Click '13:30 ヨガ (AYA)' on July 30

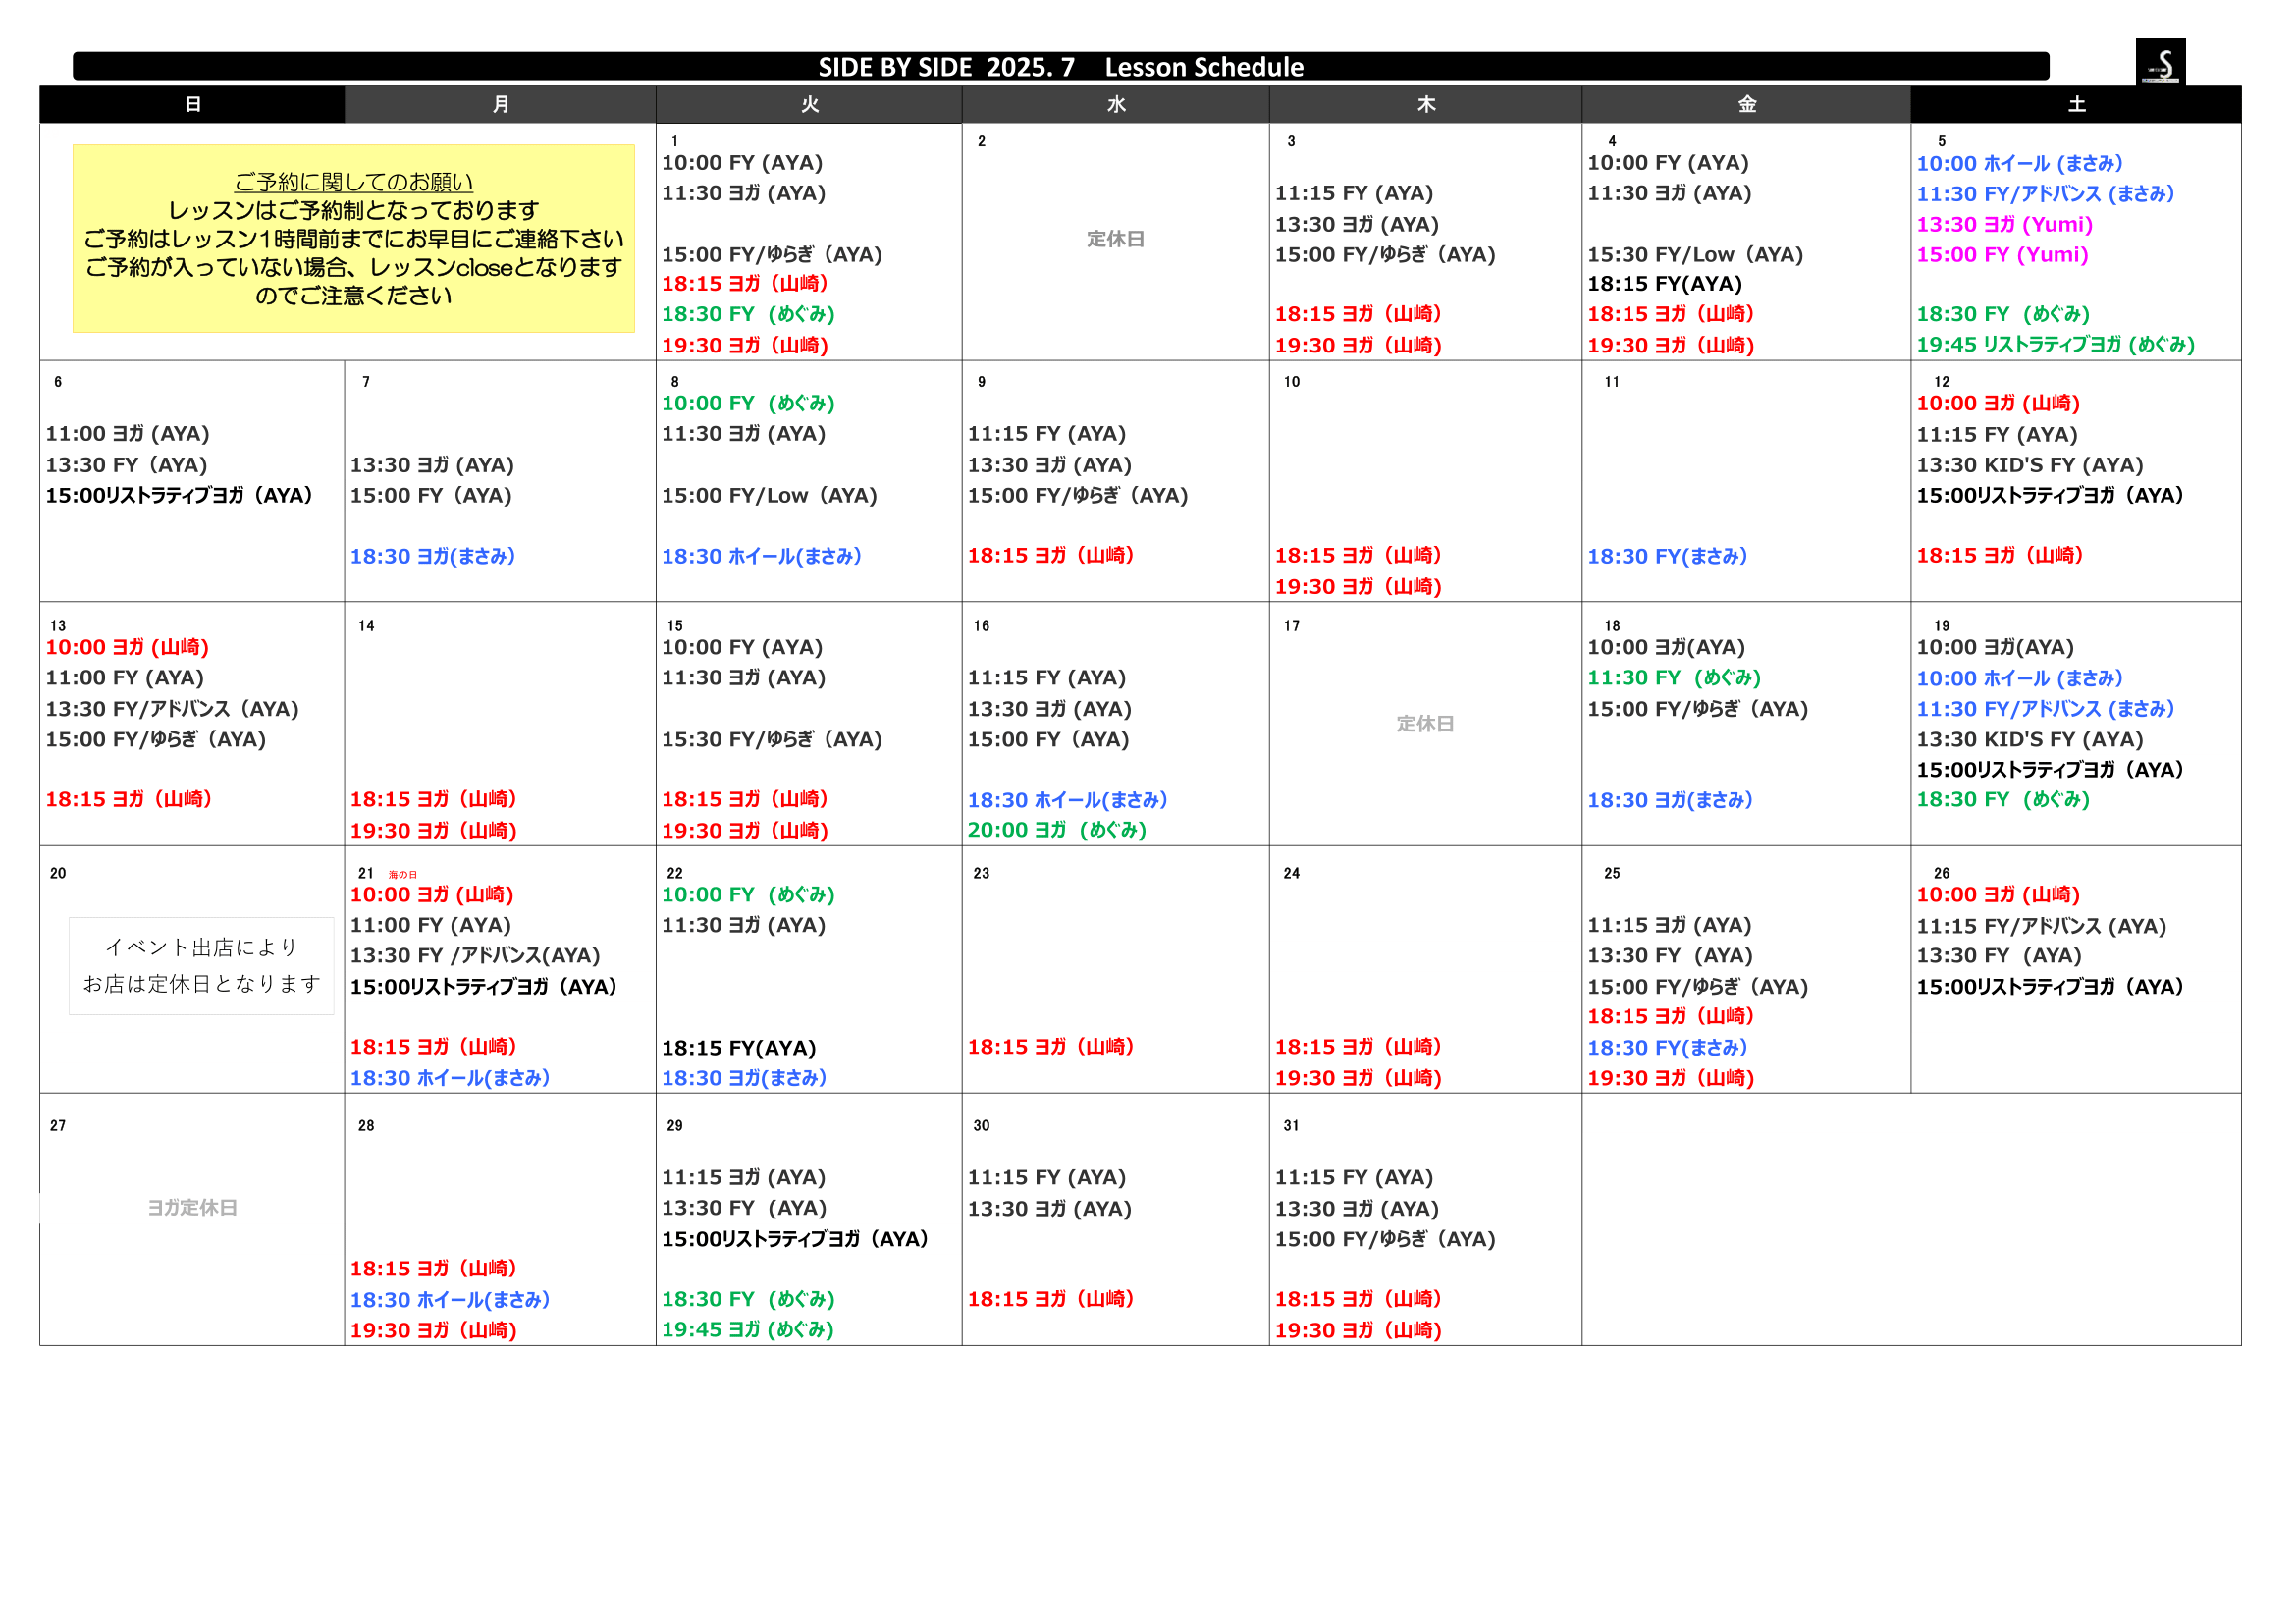(1049, 1209)
